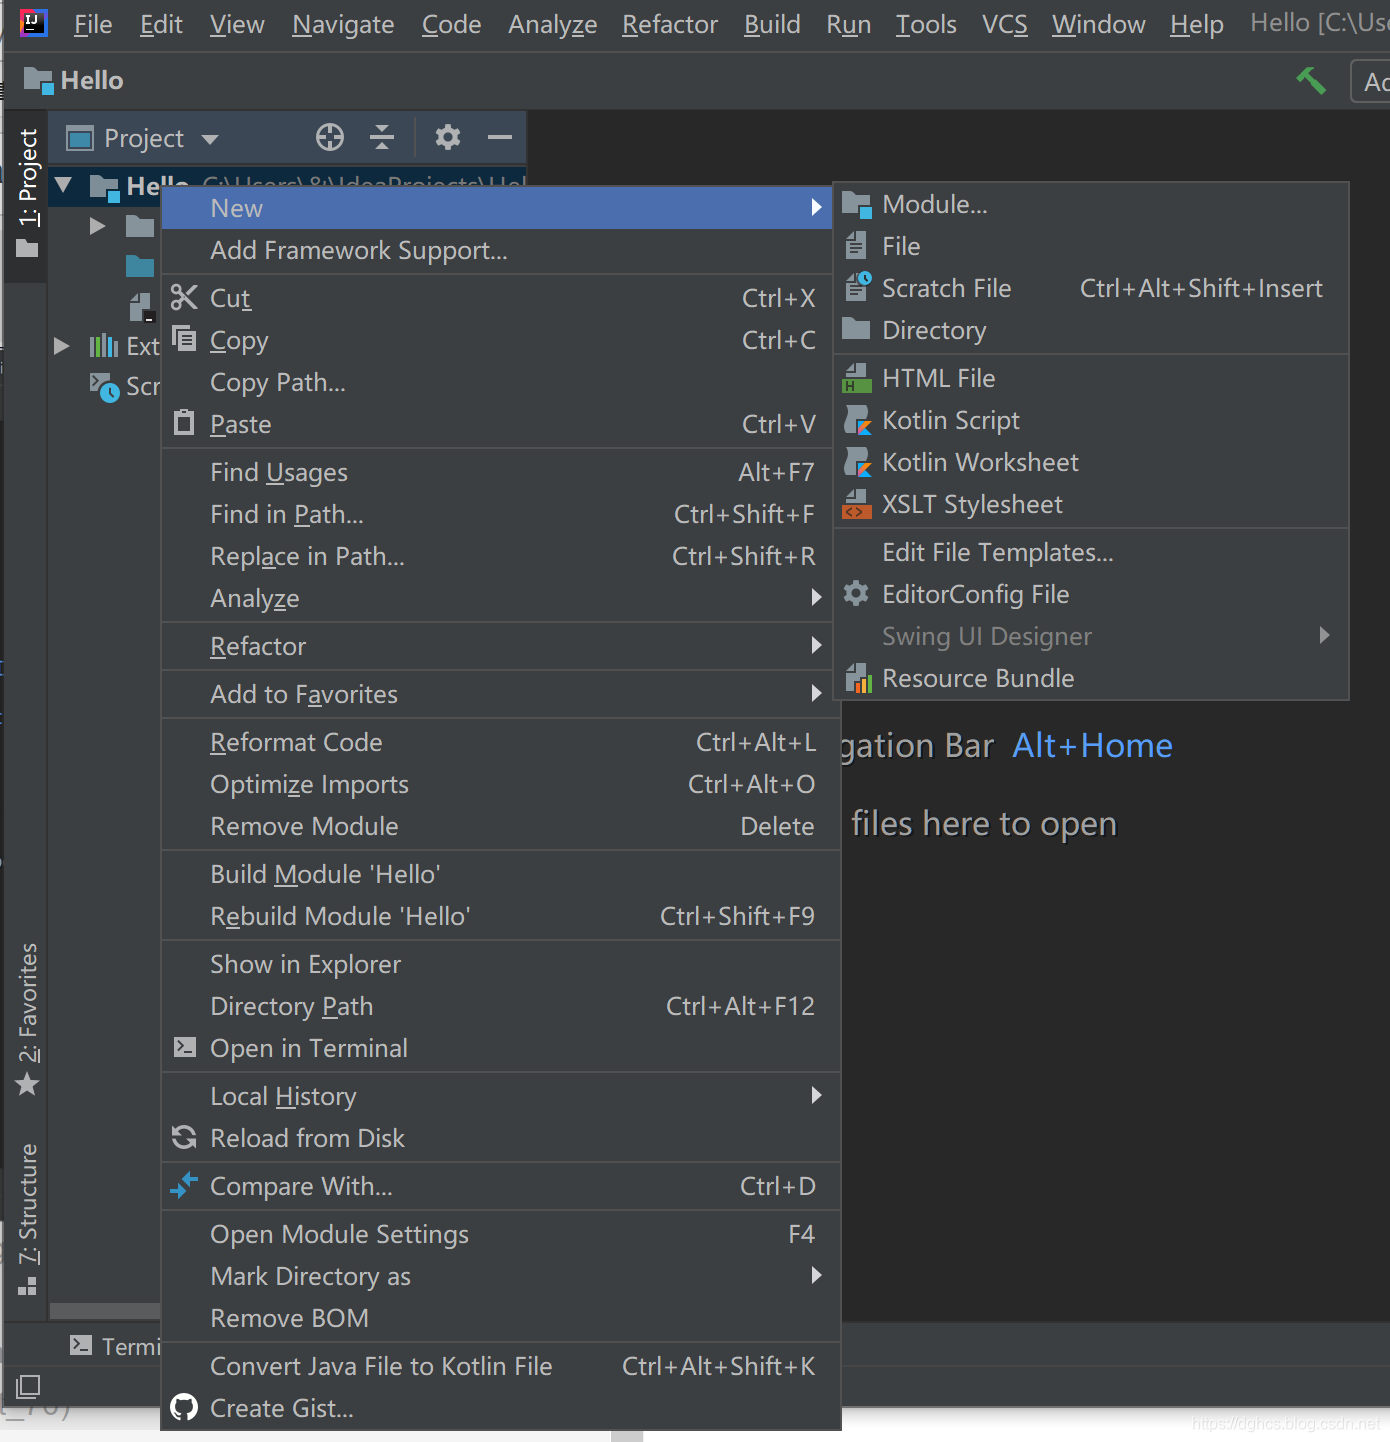1390x1442 pixels.
Task: Choose Kotlin Worksheet from New submenu
Action: click(x=980, y=462)
